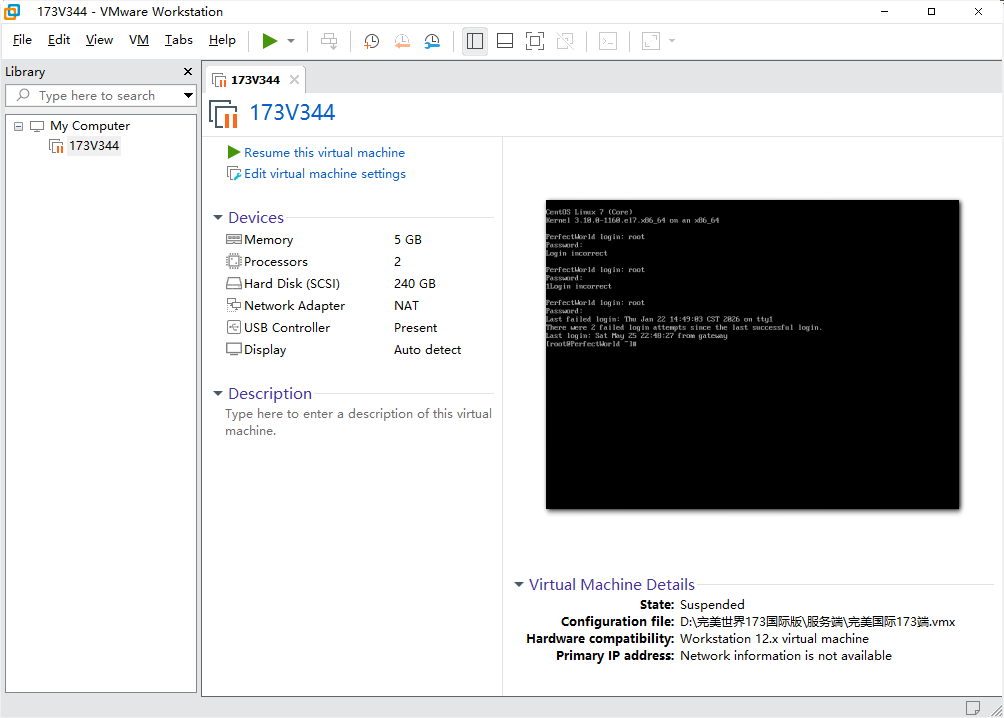Open the power options dropdown arrow
This screenshot has height=718, width=1004.
(291, 41)
